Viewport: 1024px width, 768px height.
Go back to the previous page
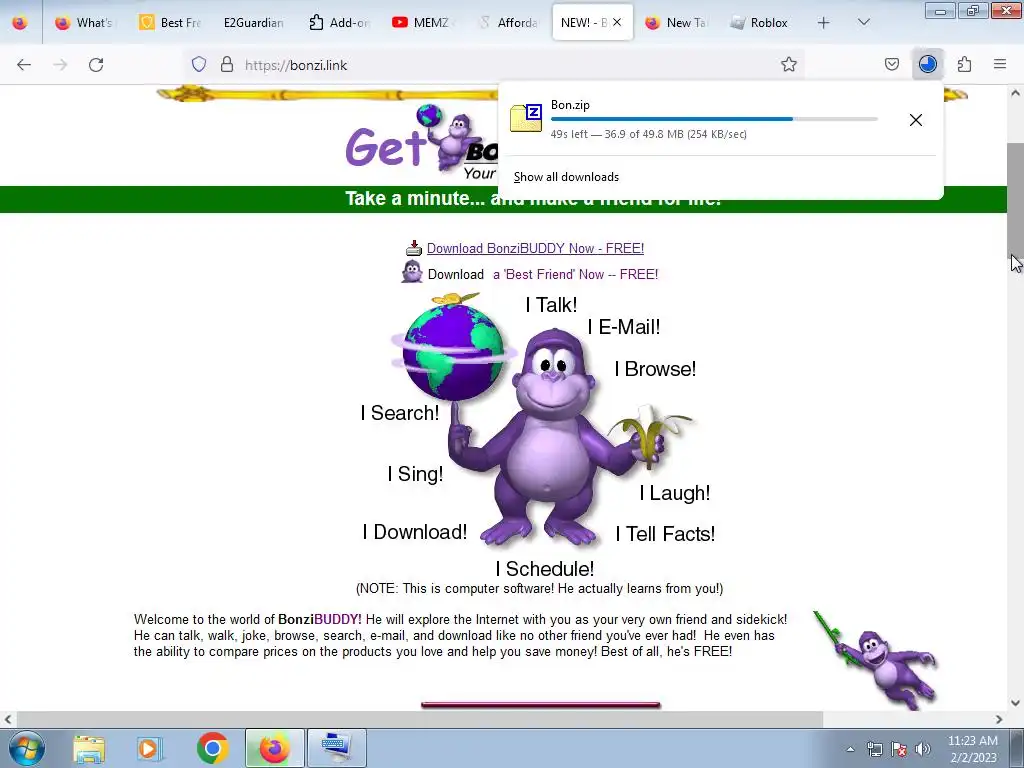click(24, 65)
